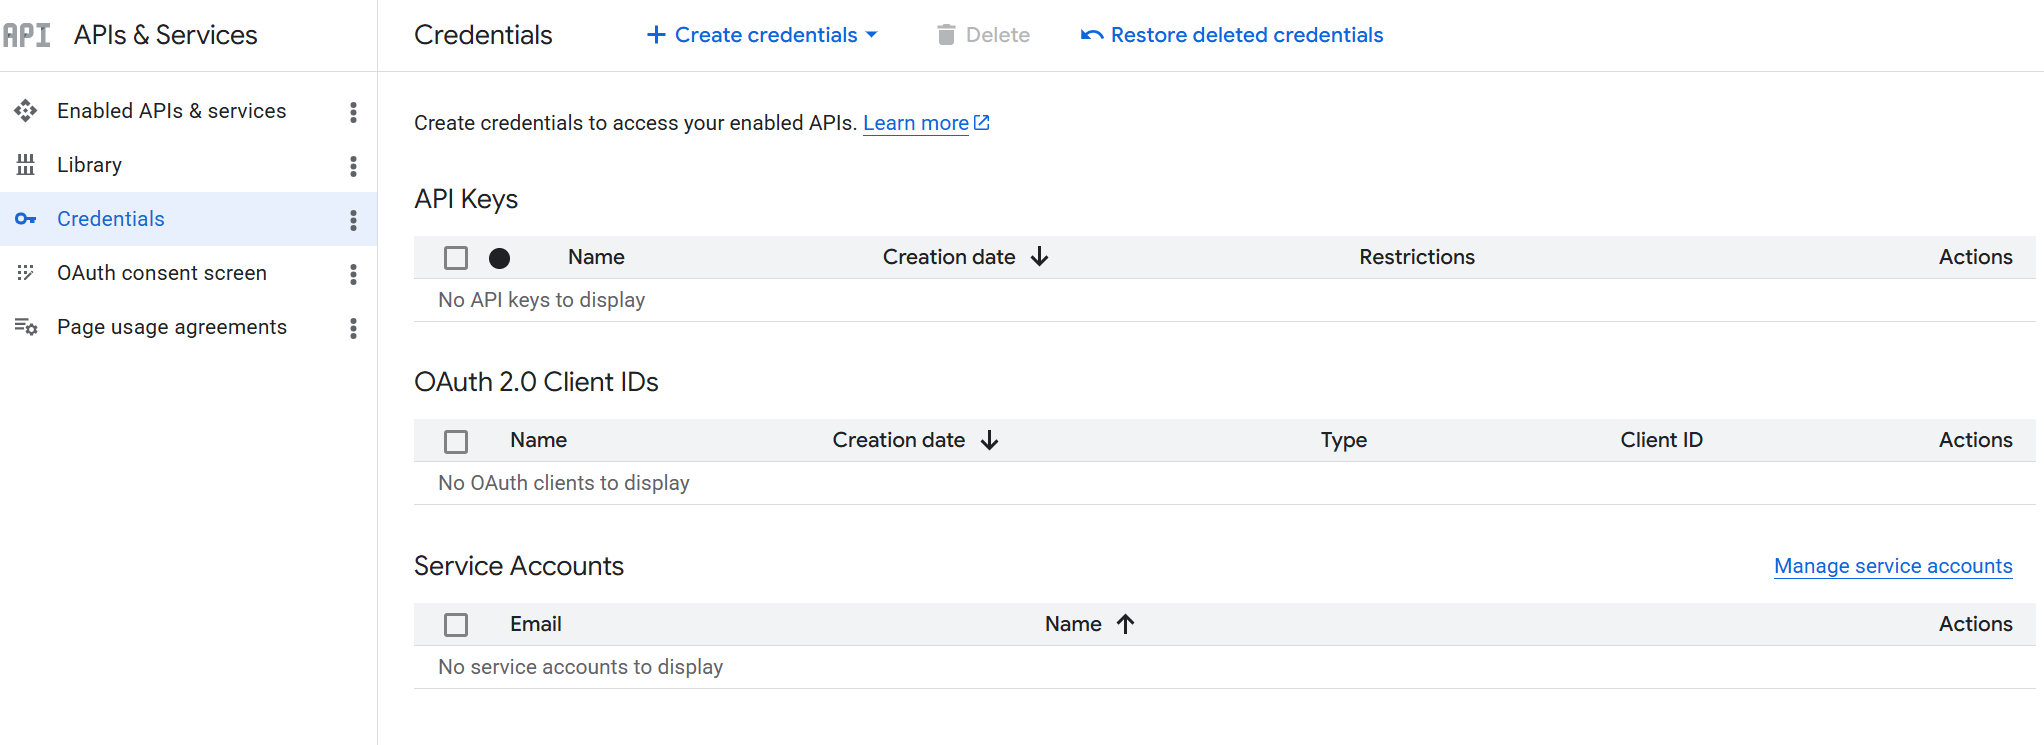Image resolution: width=2044 pixels, height=745 pixels.
Task: Click the Credentials key icon in the sidebar
Action: pos(26,219)
